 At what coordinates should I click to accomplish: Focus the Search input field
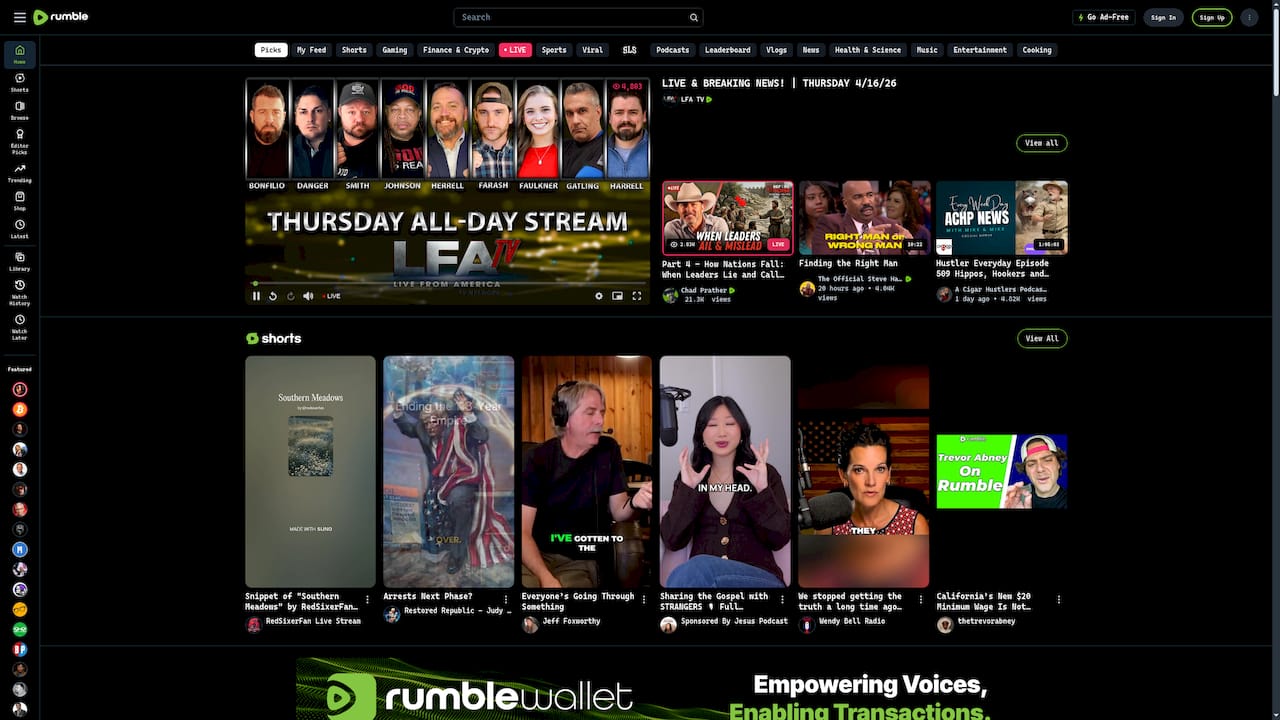[570, 17]
